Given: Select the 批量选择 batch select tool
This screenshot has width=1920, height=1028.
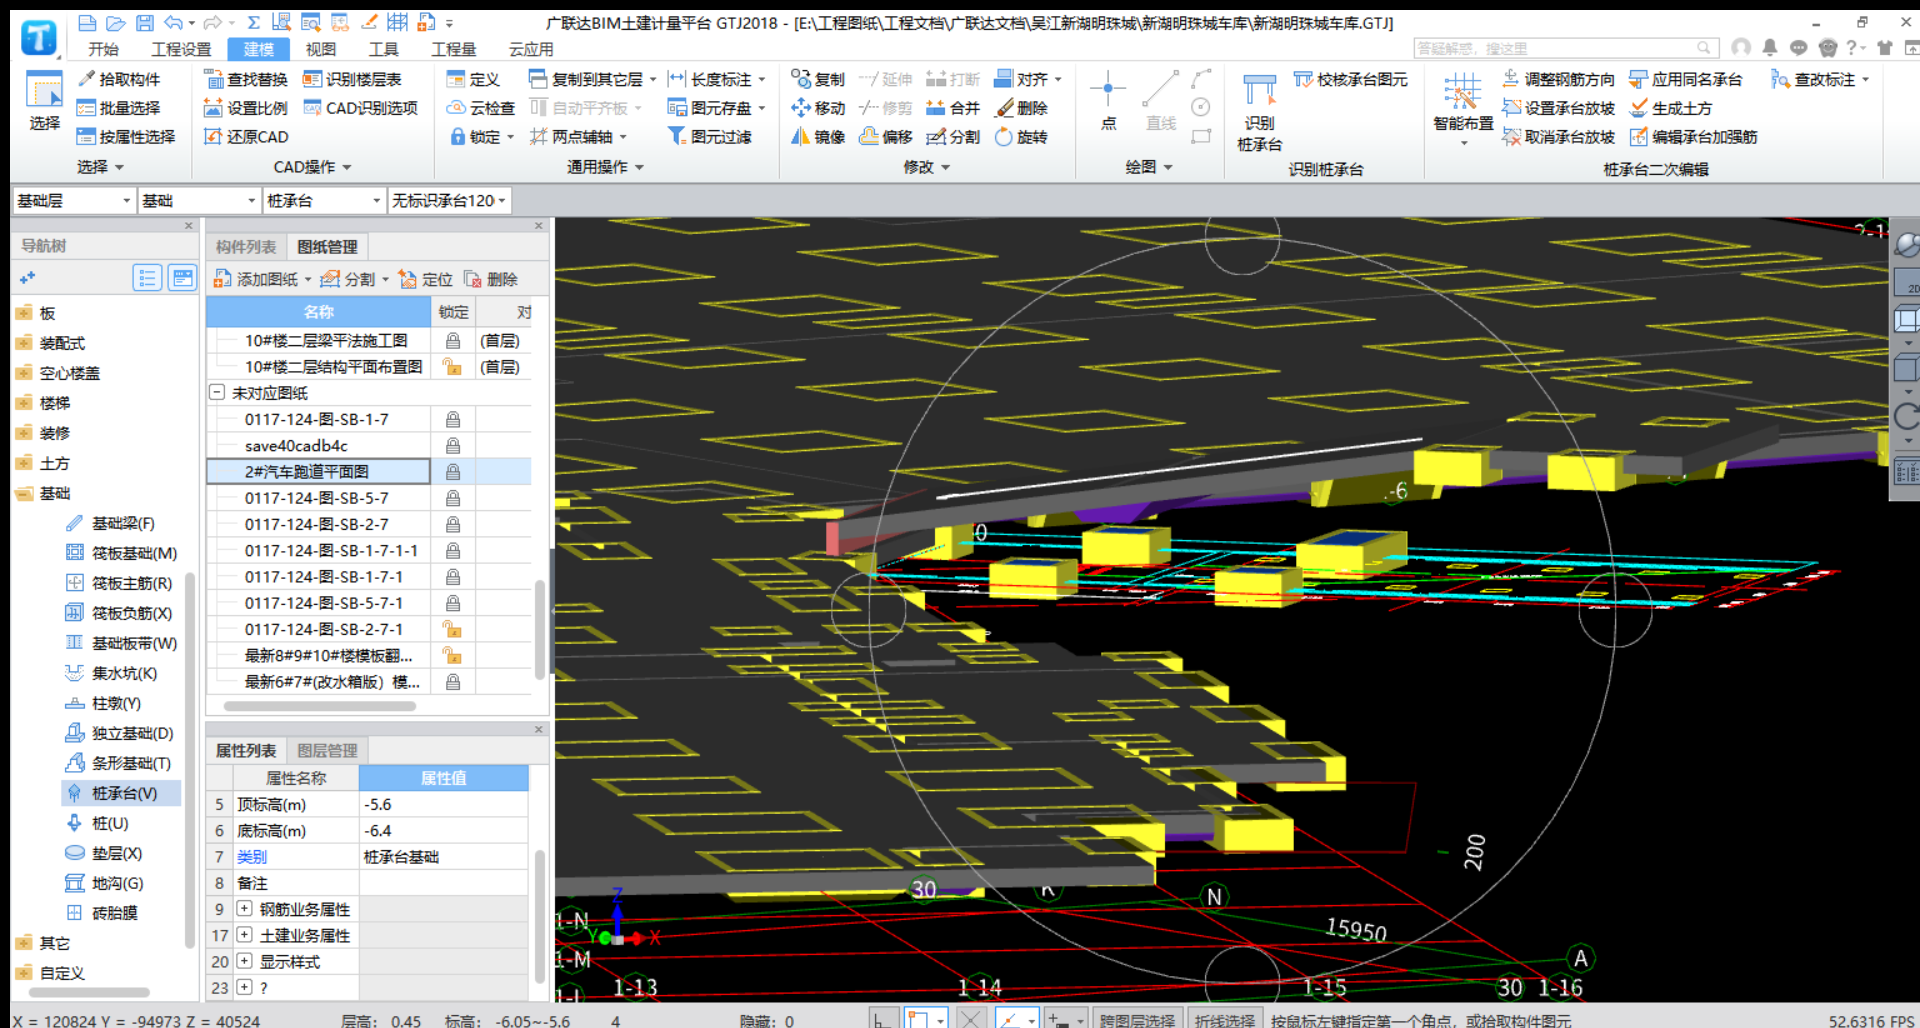Looking at the screenshot, I should [x=118, y=108].
